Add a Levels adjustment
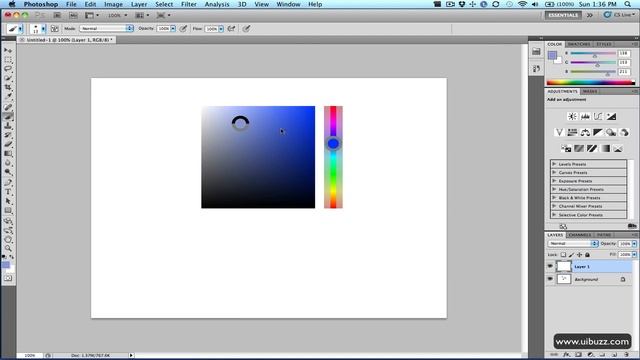The height and width of the screenshot is (360, 640). [x=585, y=116]
